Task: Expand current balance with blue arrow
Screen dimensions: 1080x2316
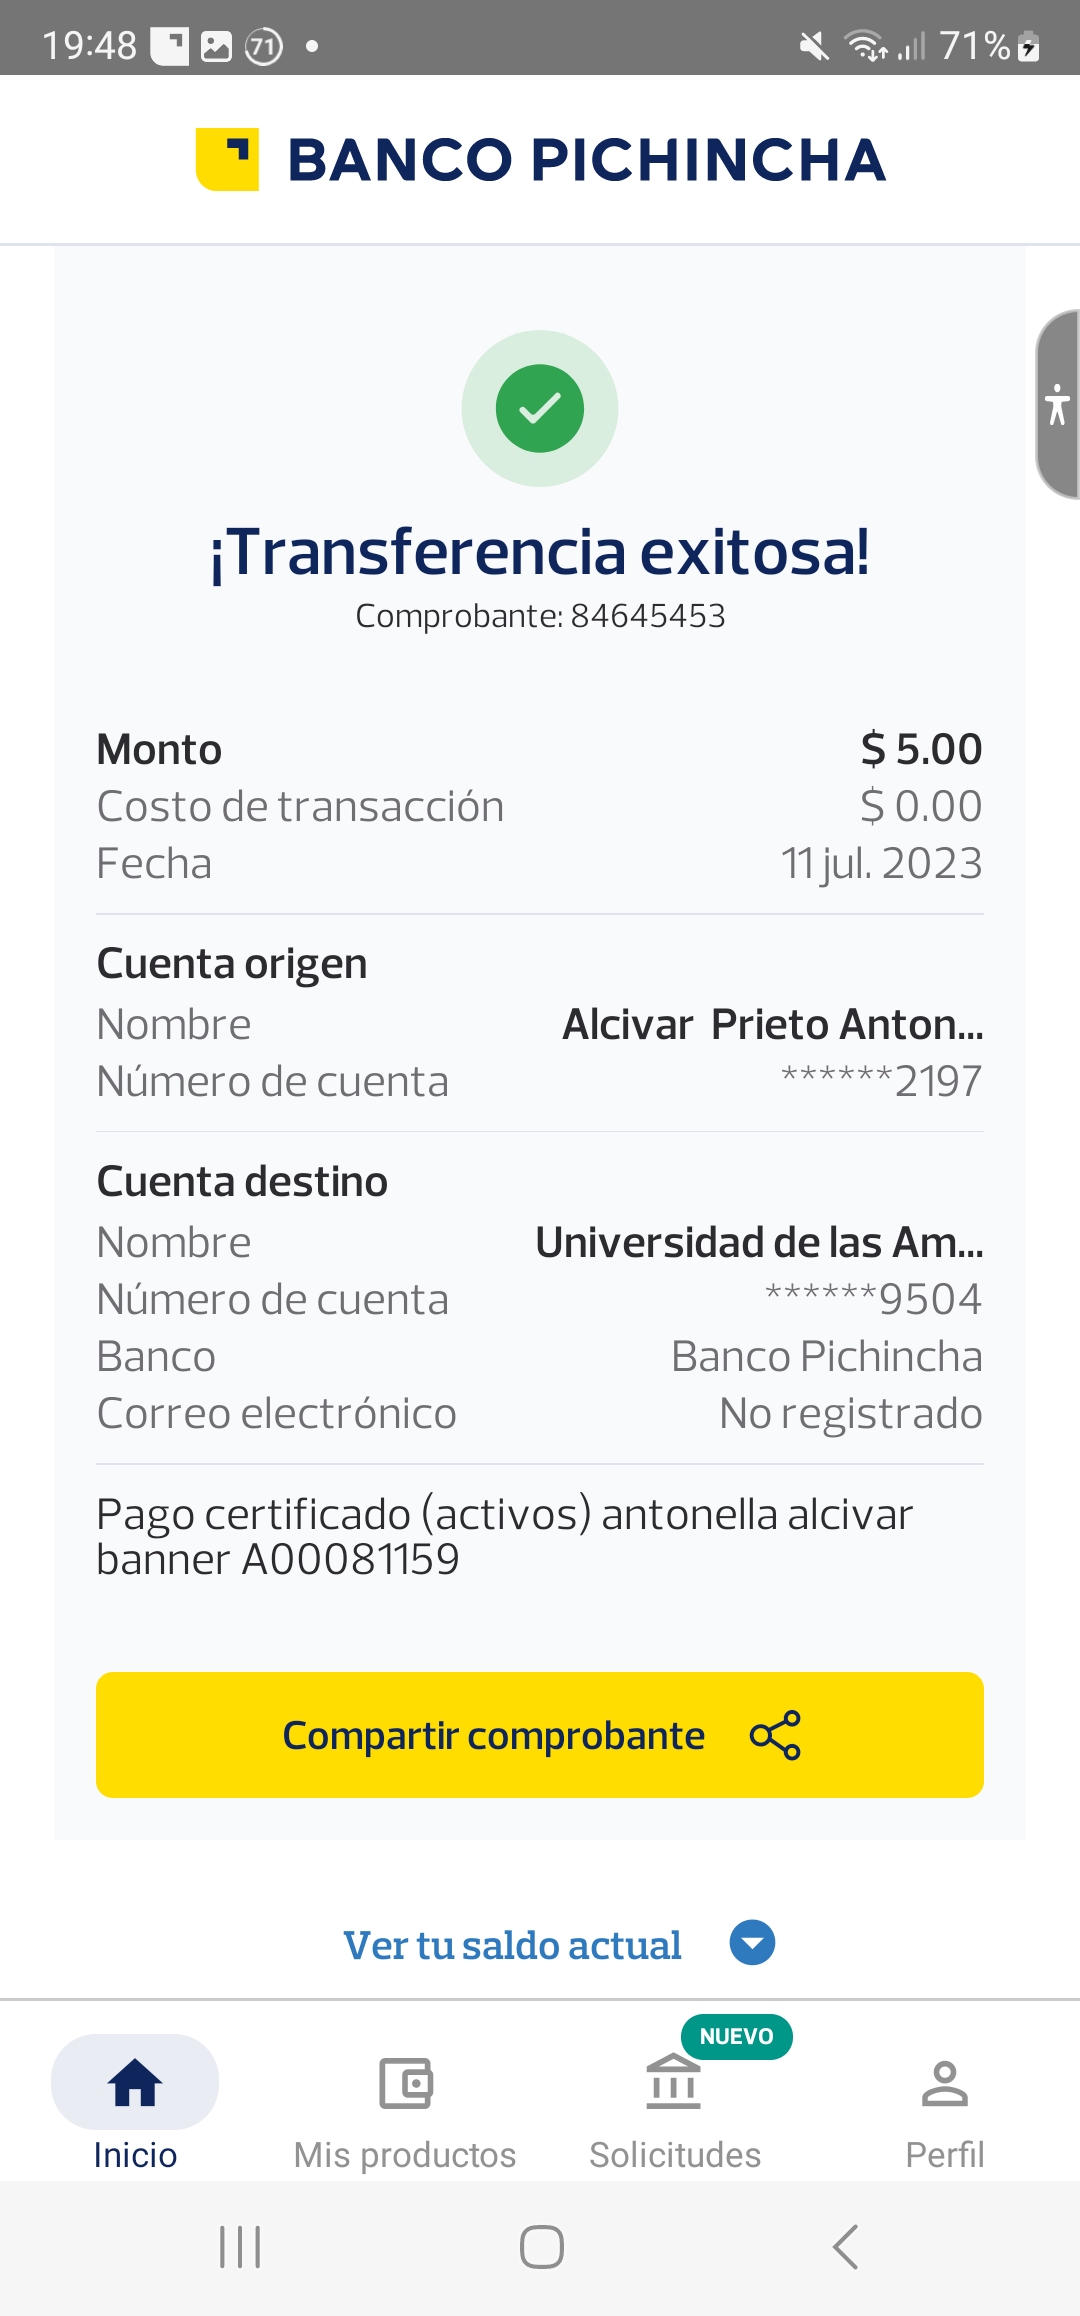Action: coord(752,1943)
